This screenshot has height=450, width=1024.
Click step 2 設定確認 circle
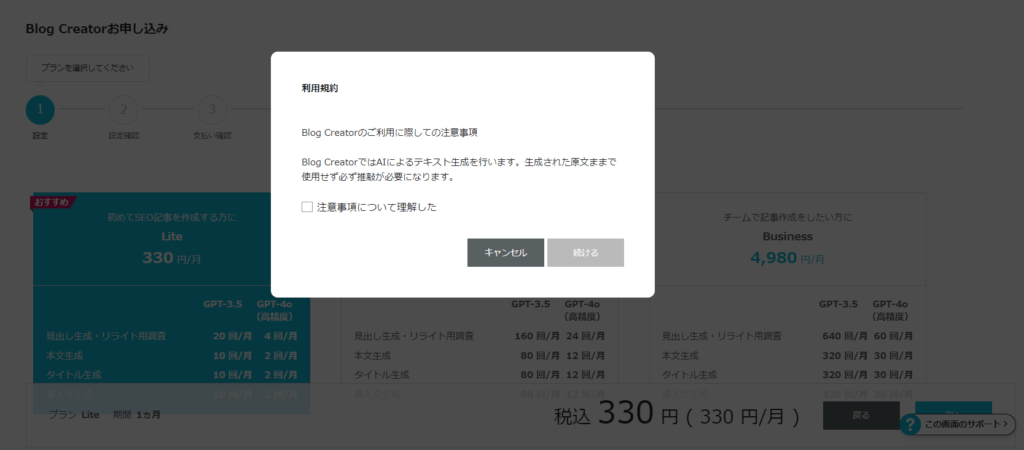123,109
